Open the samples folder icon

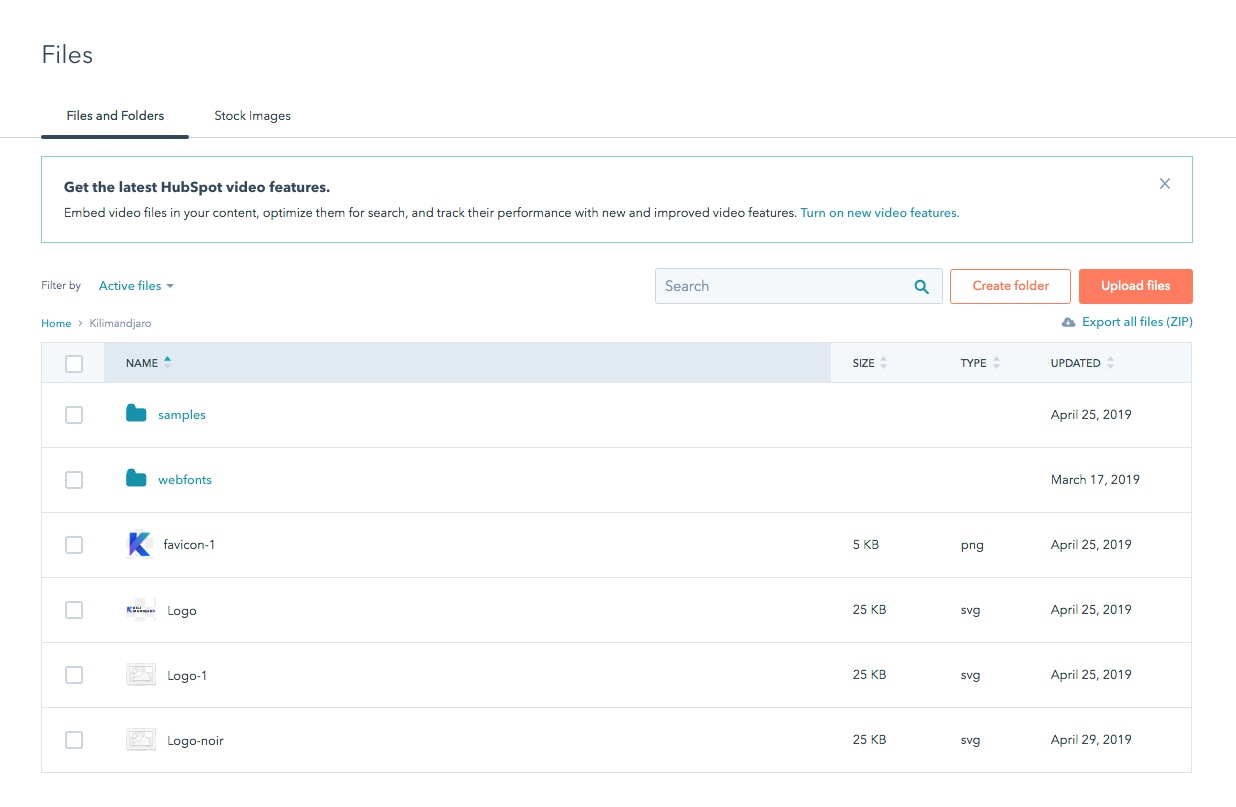pos(136,413)
